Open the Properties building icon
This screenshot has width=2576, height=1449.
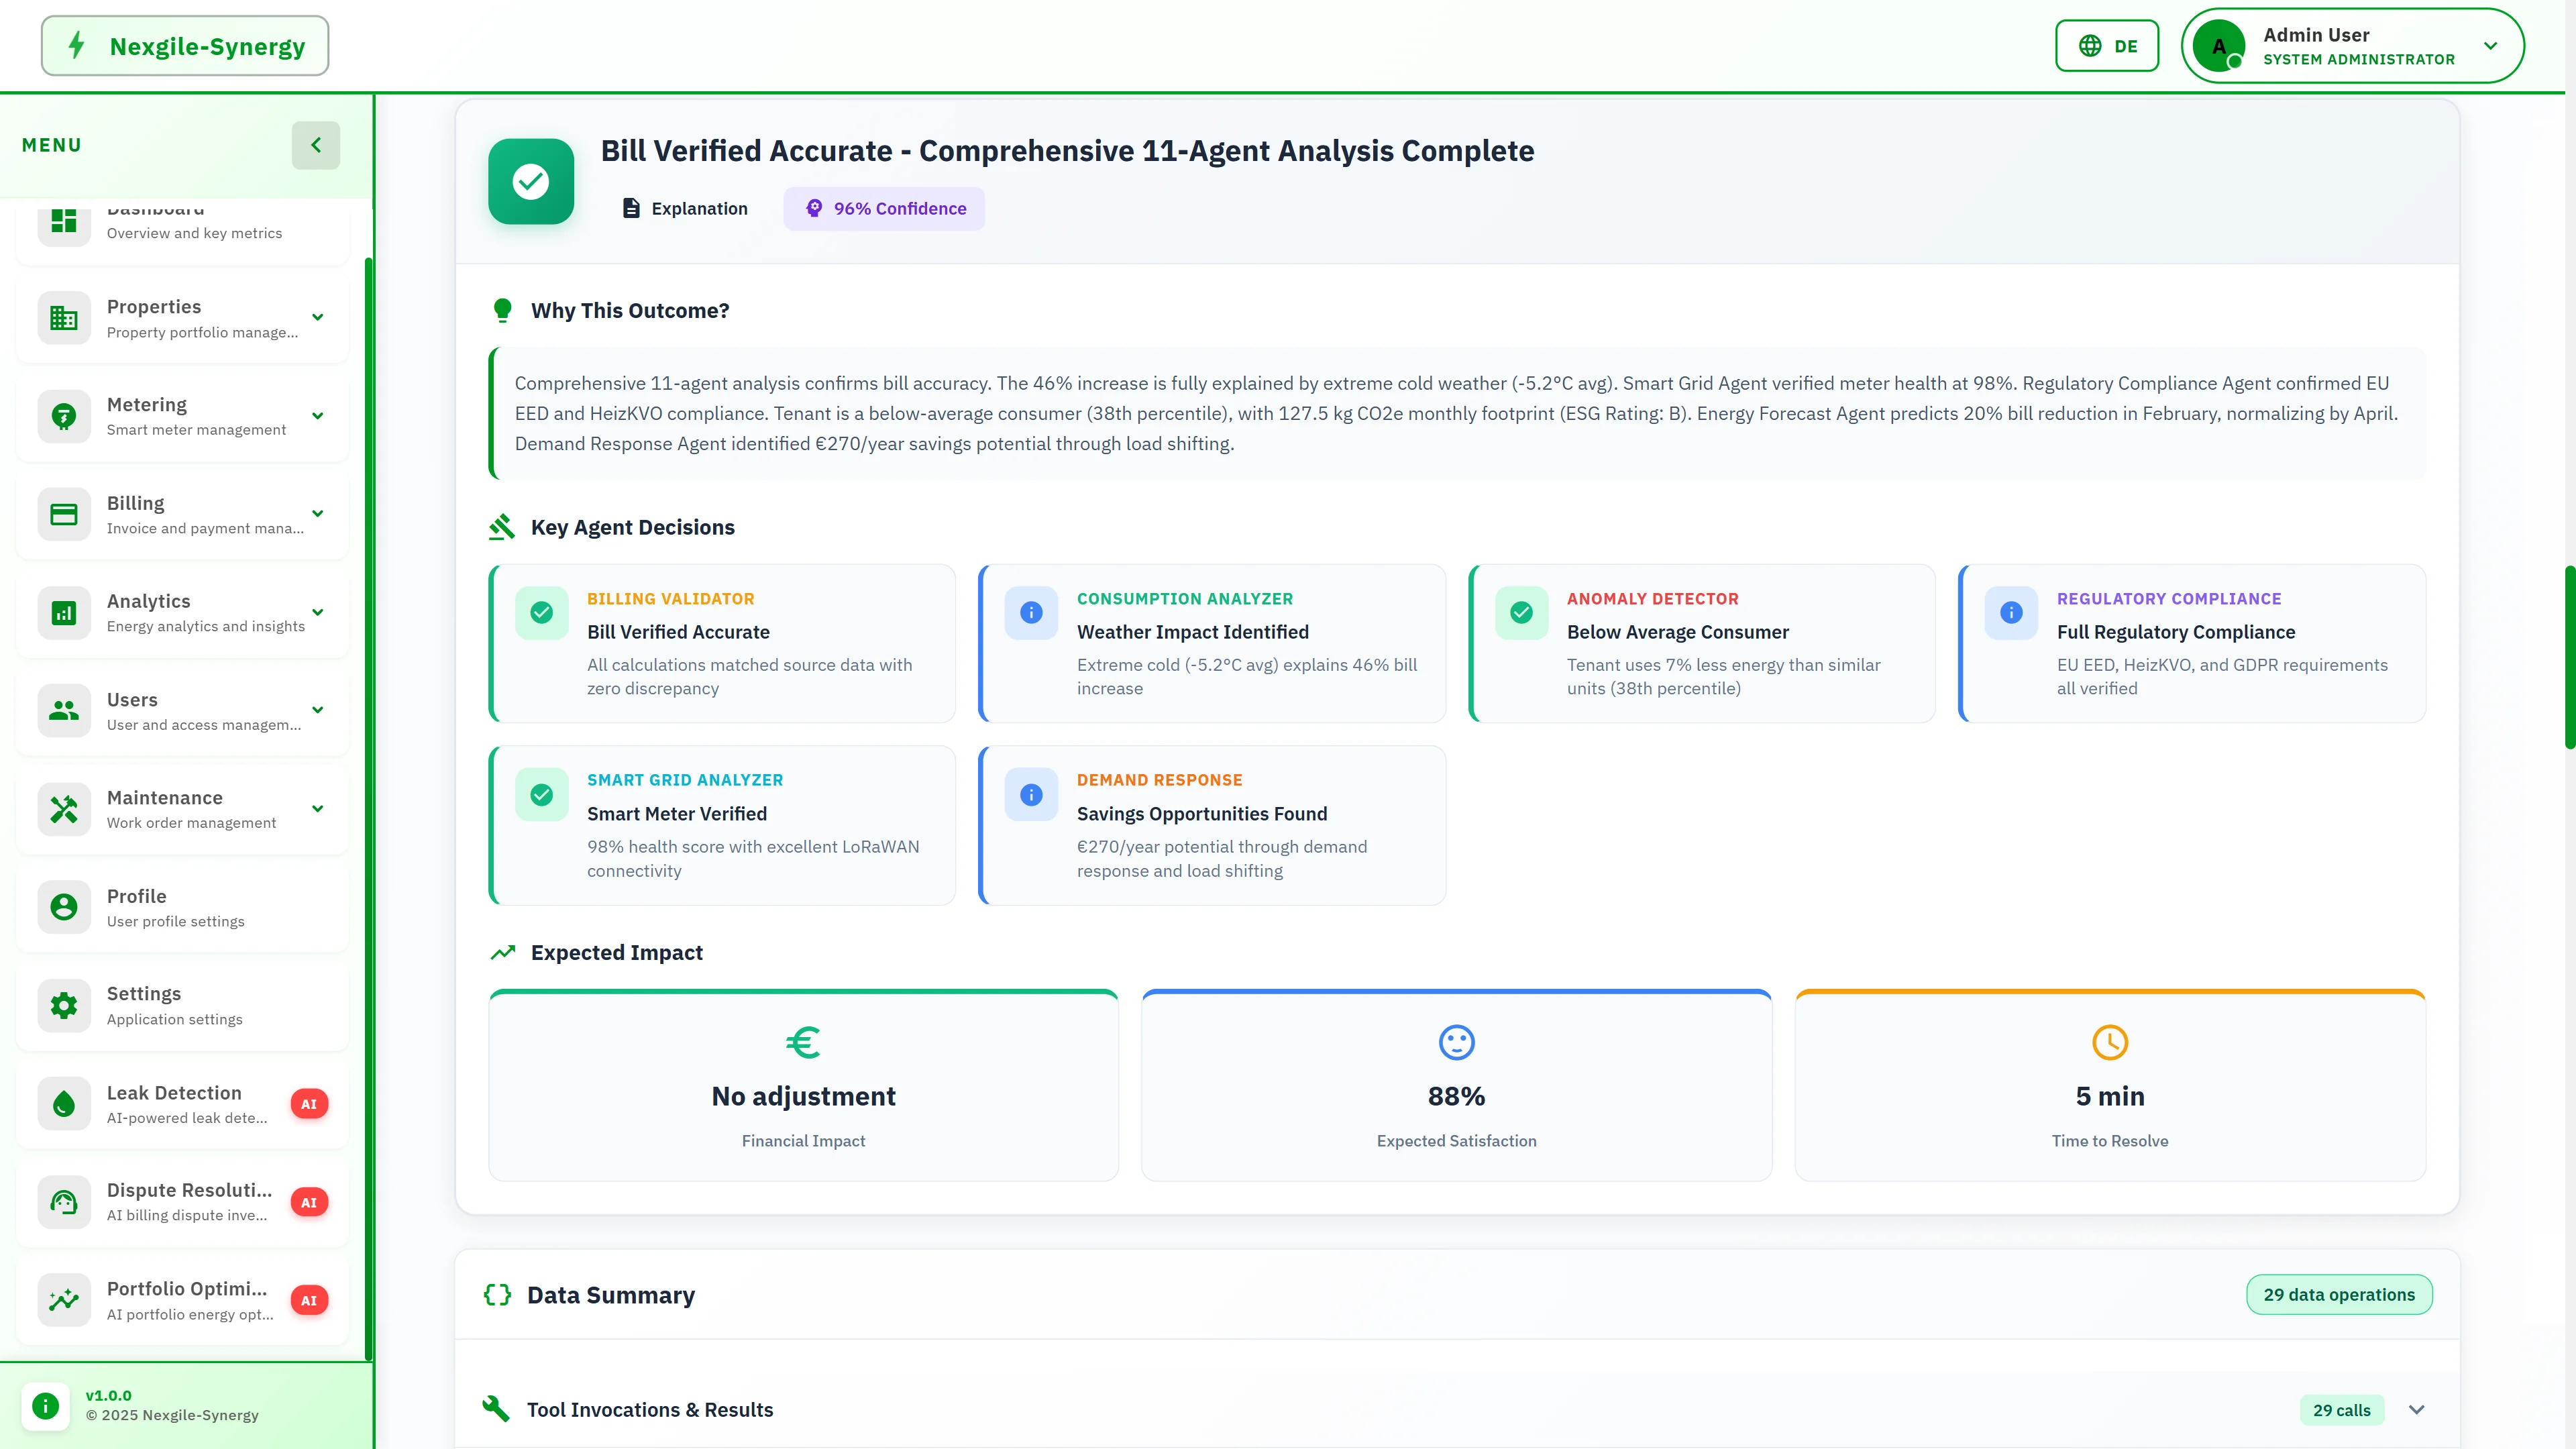tap(63, 317)
